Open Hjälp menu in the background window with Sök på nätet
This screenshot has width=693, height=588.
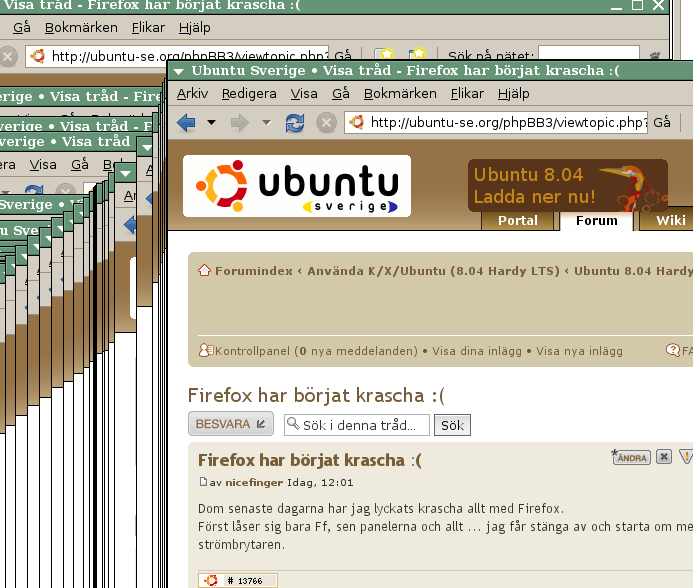tap(194, 28)
